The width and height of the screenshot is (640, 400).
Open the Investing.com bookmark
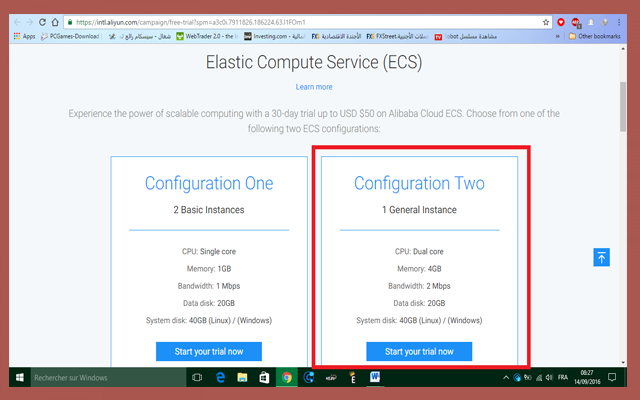(275, 36)
